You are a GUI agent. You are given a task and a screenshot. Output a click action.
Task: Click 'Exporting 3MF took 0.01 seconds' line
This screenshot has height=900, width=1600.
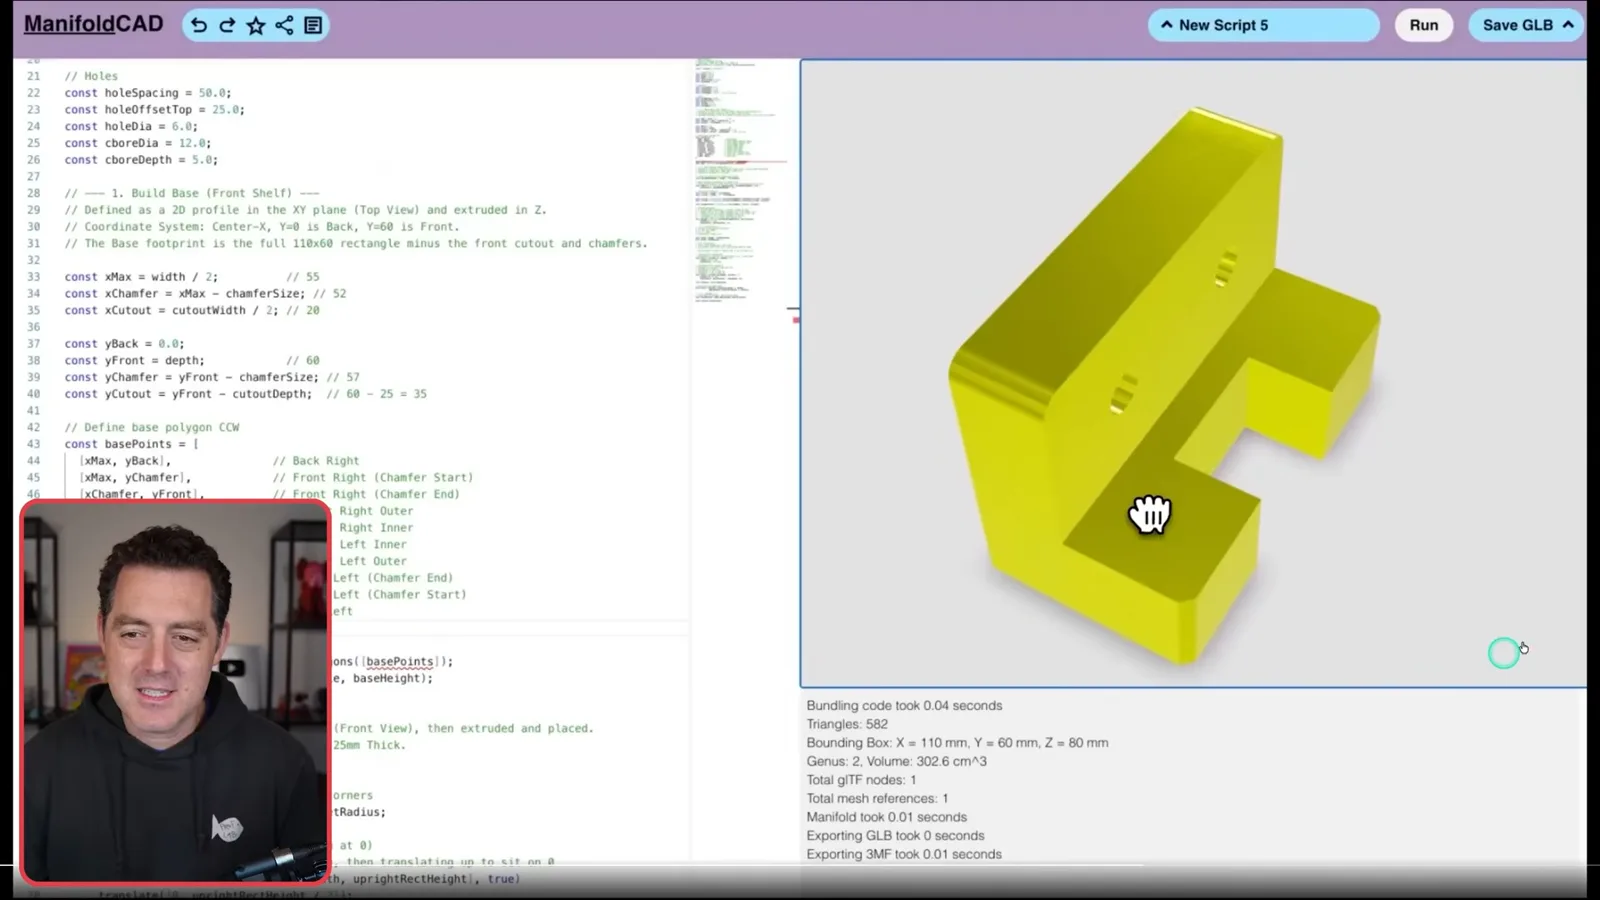[x=904, y=854]
